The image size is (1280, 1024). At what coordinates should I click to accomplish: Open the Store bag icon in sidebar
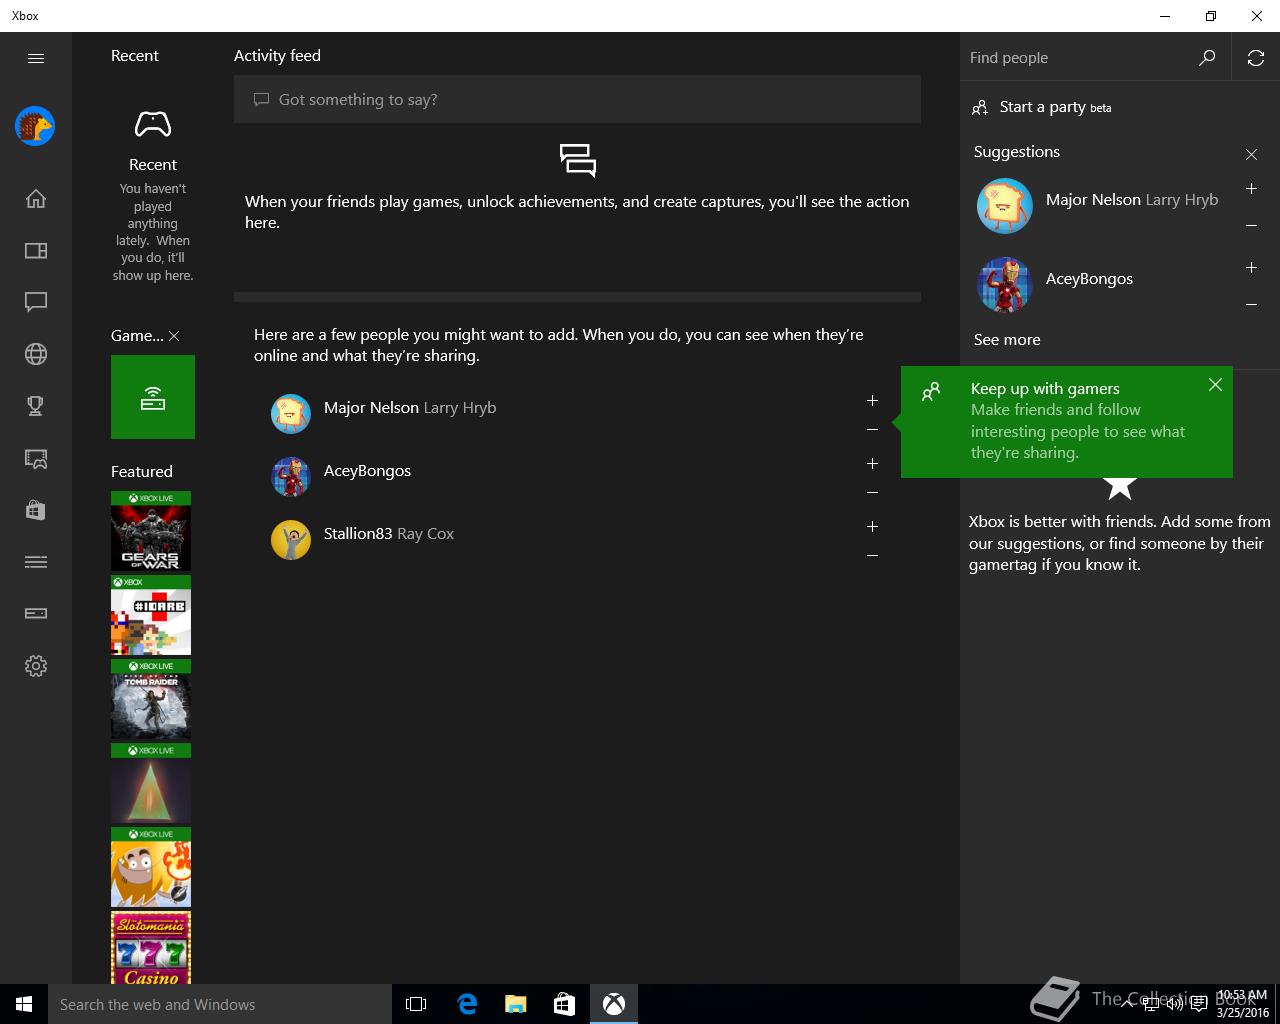pos(36,510)
